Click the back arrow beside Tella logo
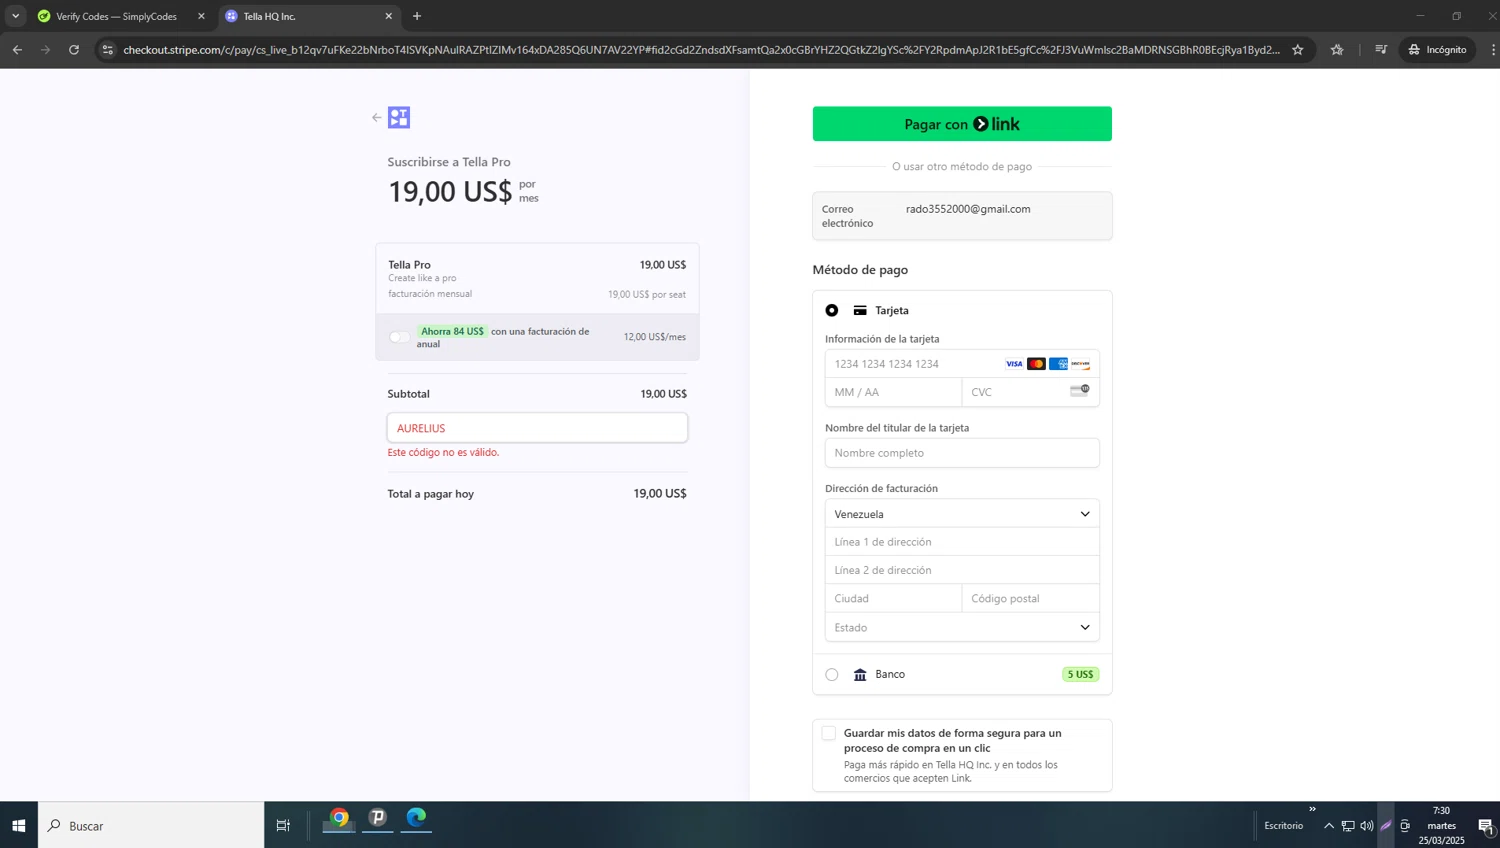Viewport: 1500px width, 848px height. 377,118
